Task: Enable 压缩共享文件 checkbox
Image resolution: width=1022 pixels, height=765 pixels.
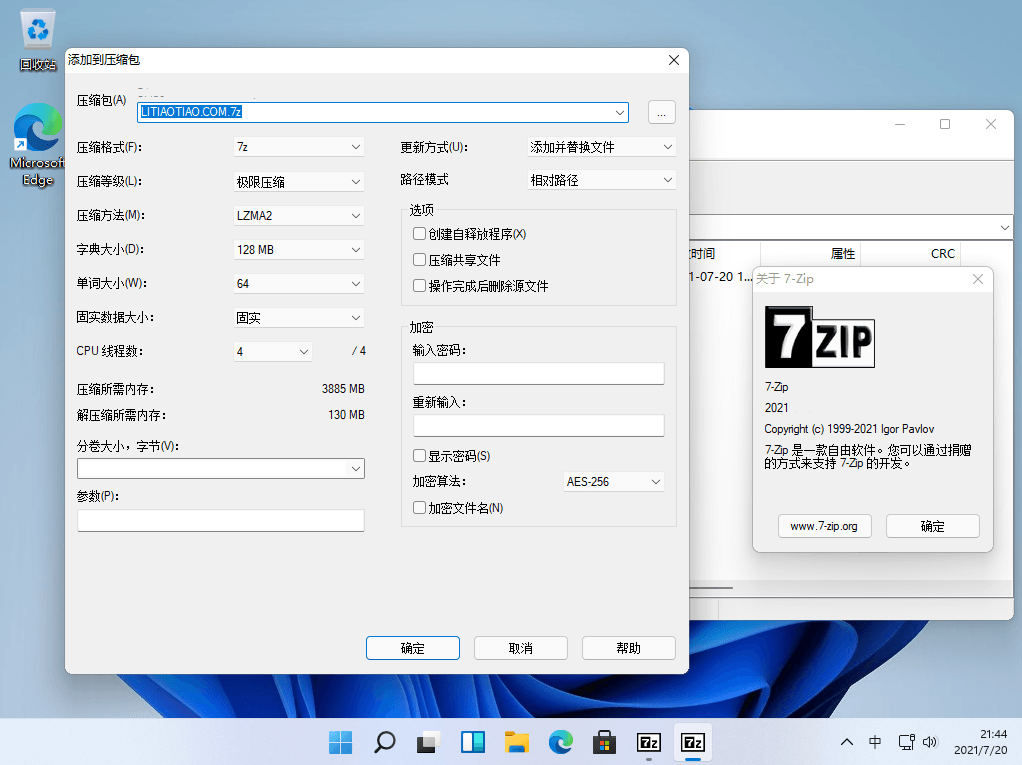Action: pyautogui.click(x=420, y=259)
